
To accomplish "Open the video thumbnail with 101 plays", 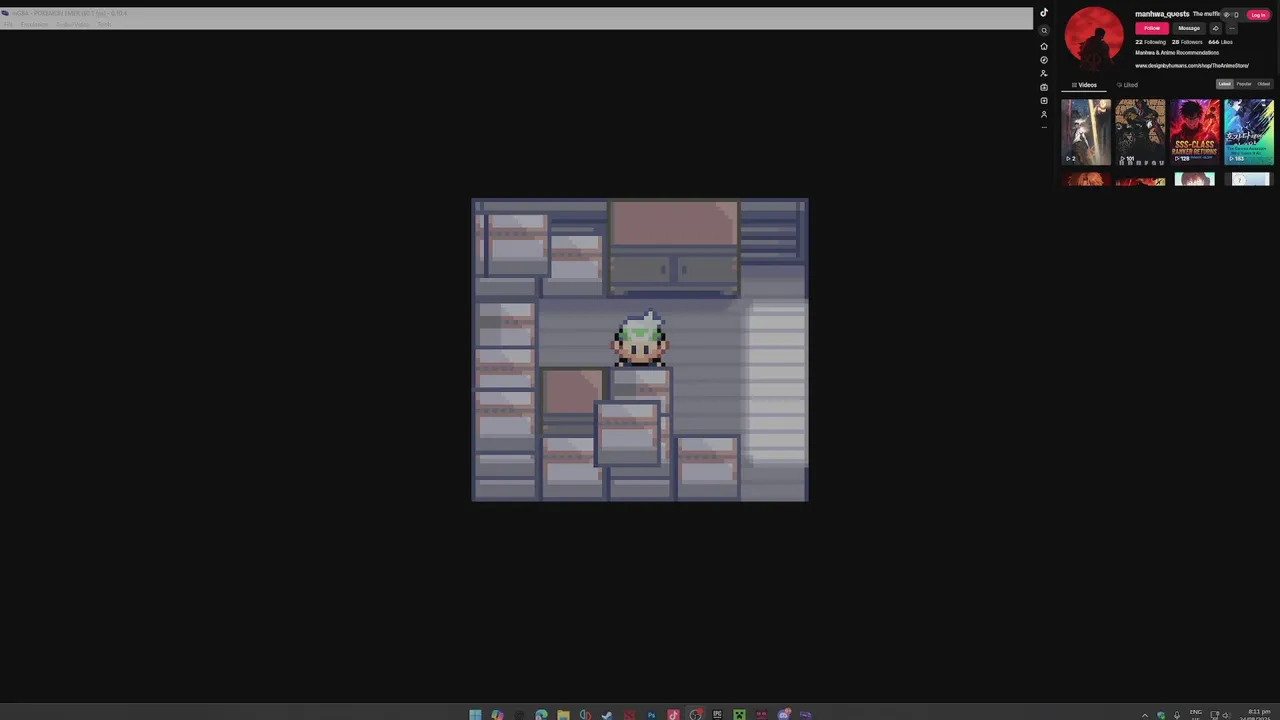I will point(1140,131).
